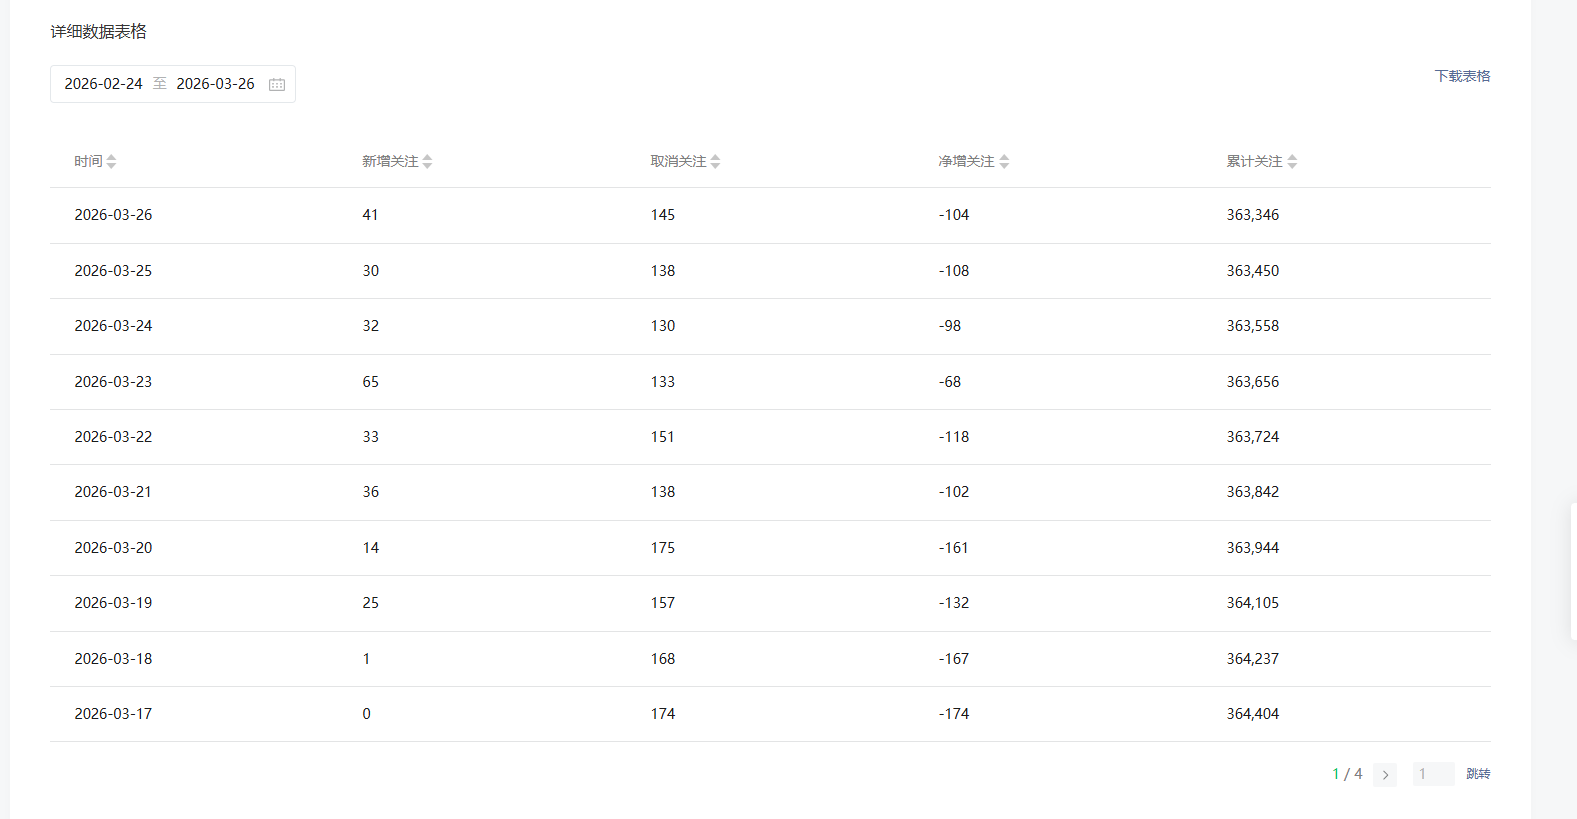Select the 2026-03-26 table row date

click(113, 215)
